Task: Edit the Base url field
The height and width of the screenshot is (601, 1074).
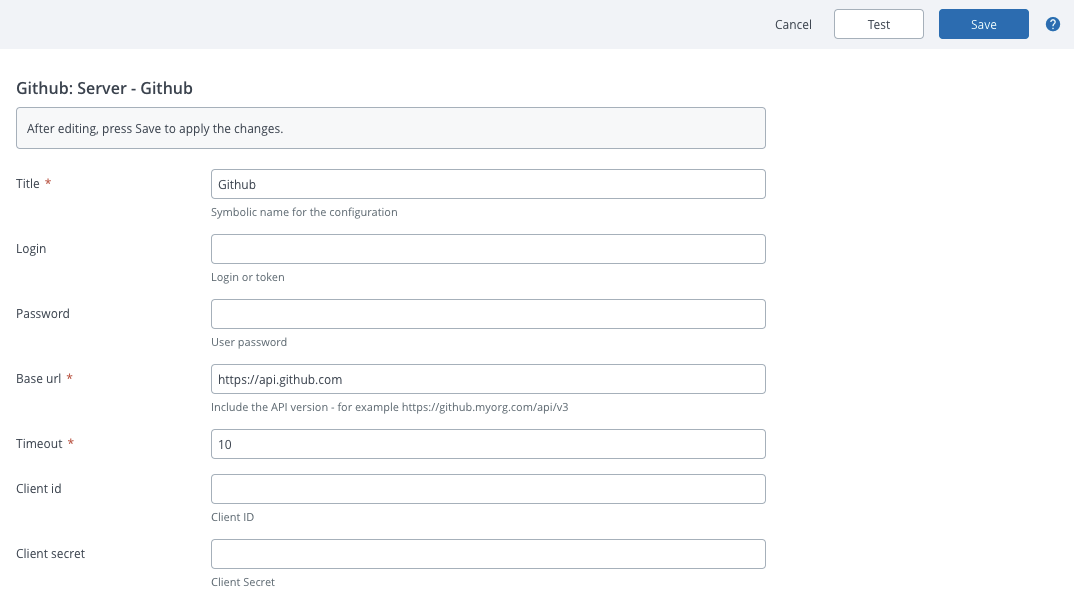Action: pyautogui.click(x=488, y=379)
